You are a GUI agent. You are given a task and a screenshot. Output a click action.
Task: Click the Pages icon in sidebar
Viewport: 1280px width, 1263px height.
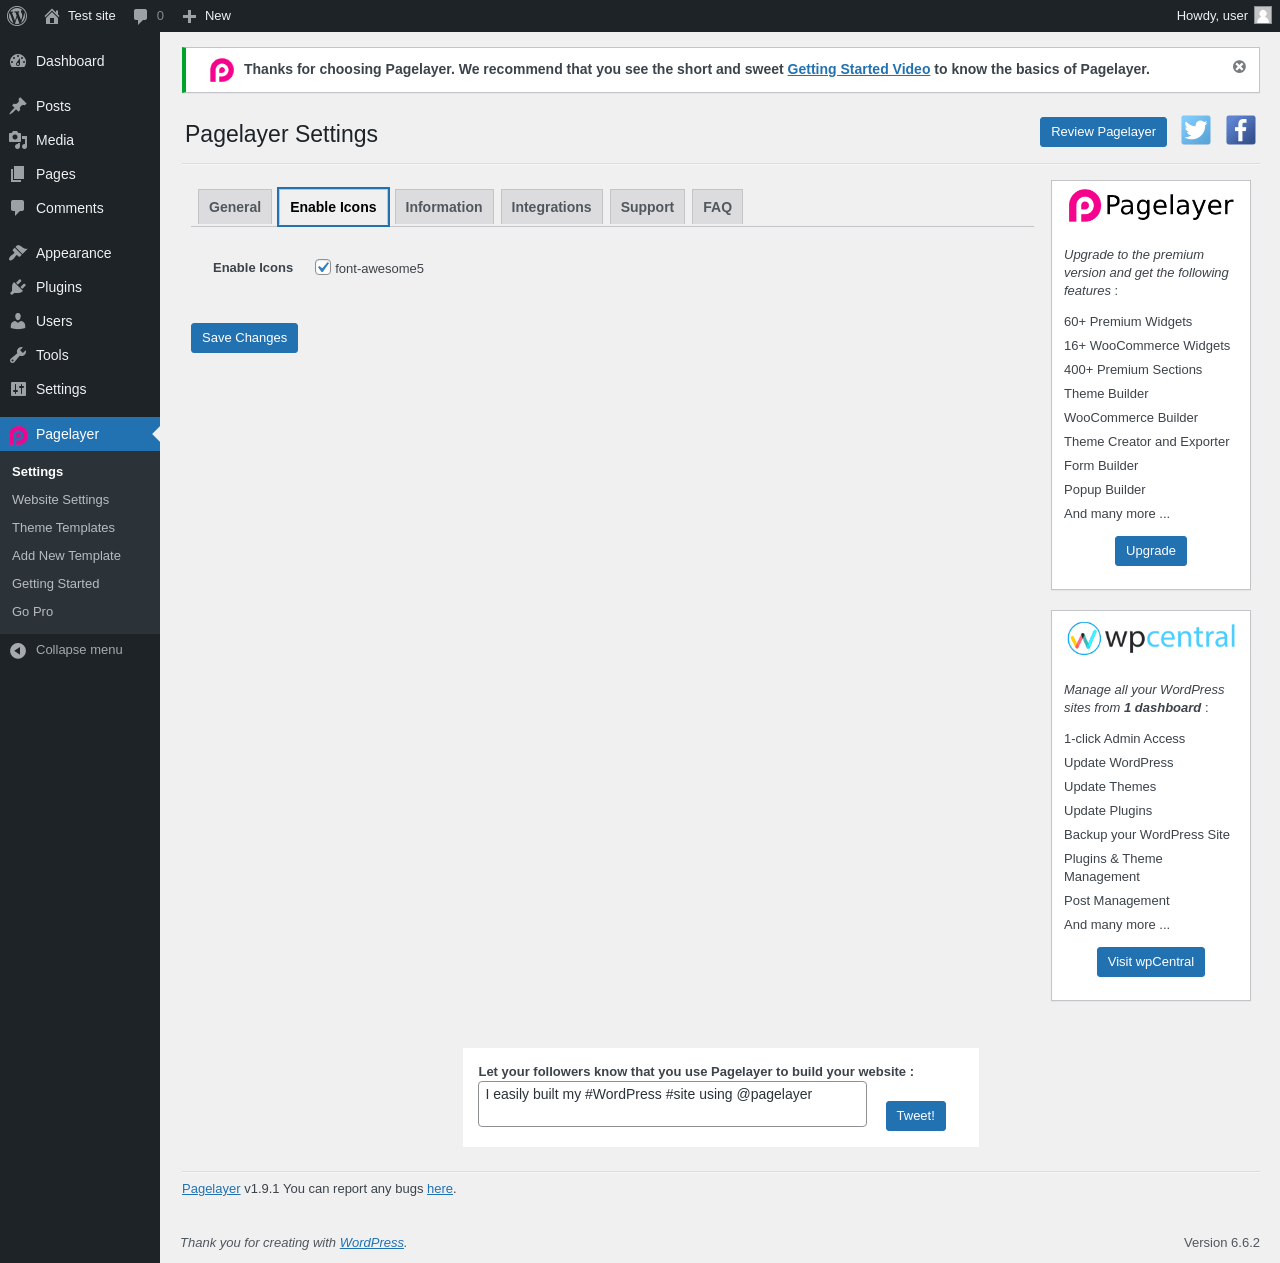(18, 174)
